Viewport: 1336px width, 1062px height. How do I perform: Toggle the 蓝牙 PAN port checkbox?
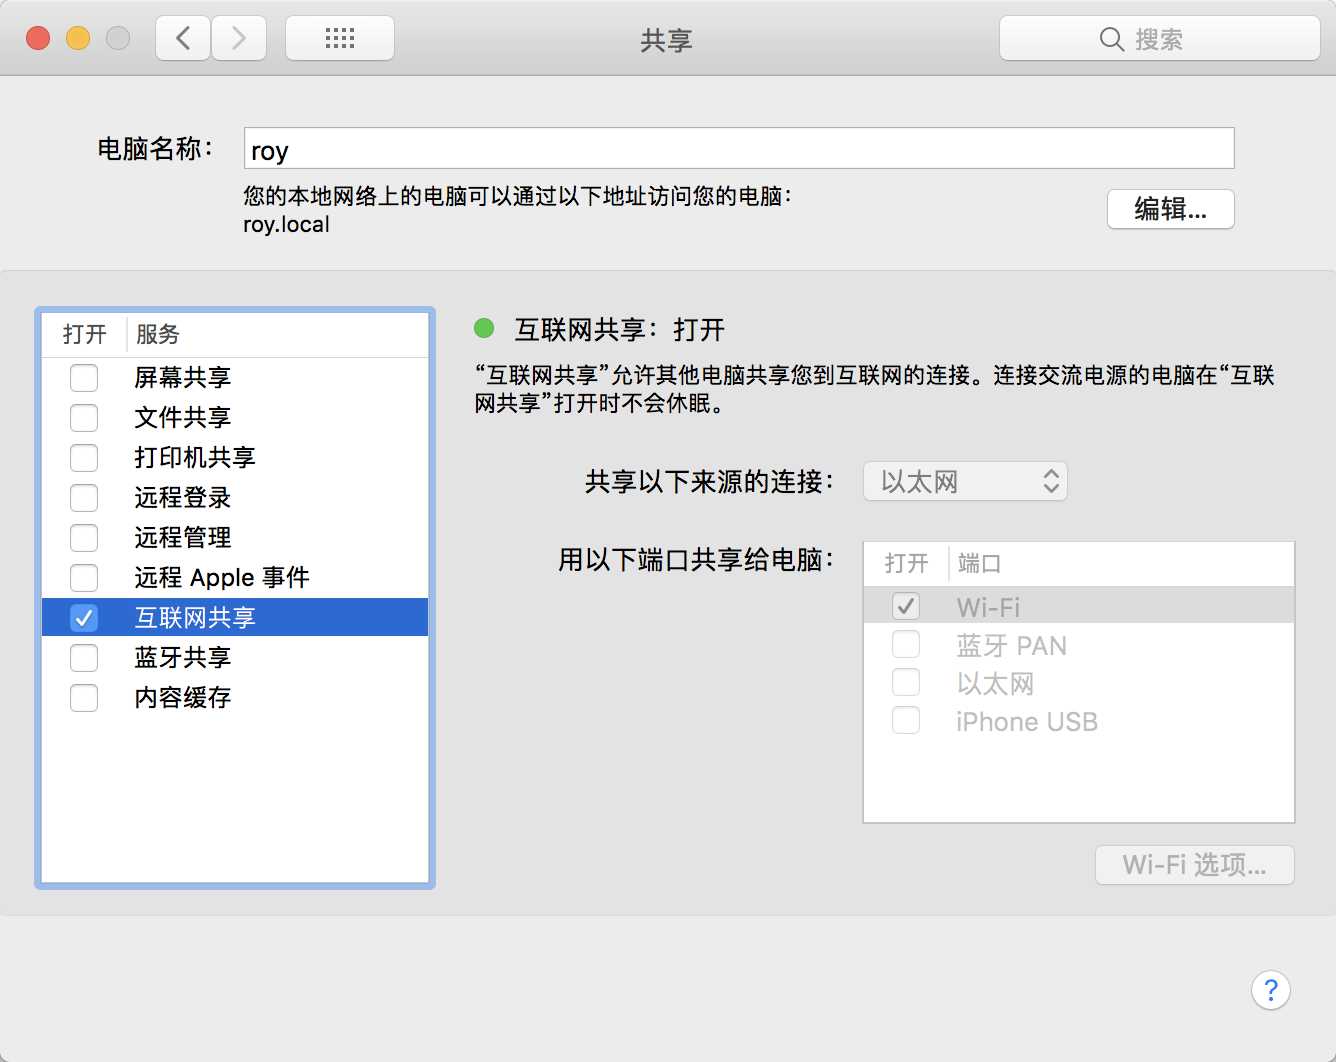pos(906,644)
